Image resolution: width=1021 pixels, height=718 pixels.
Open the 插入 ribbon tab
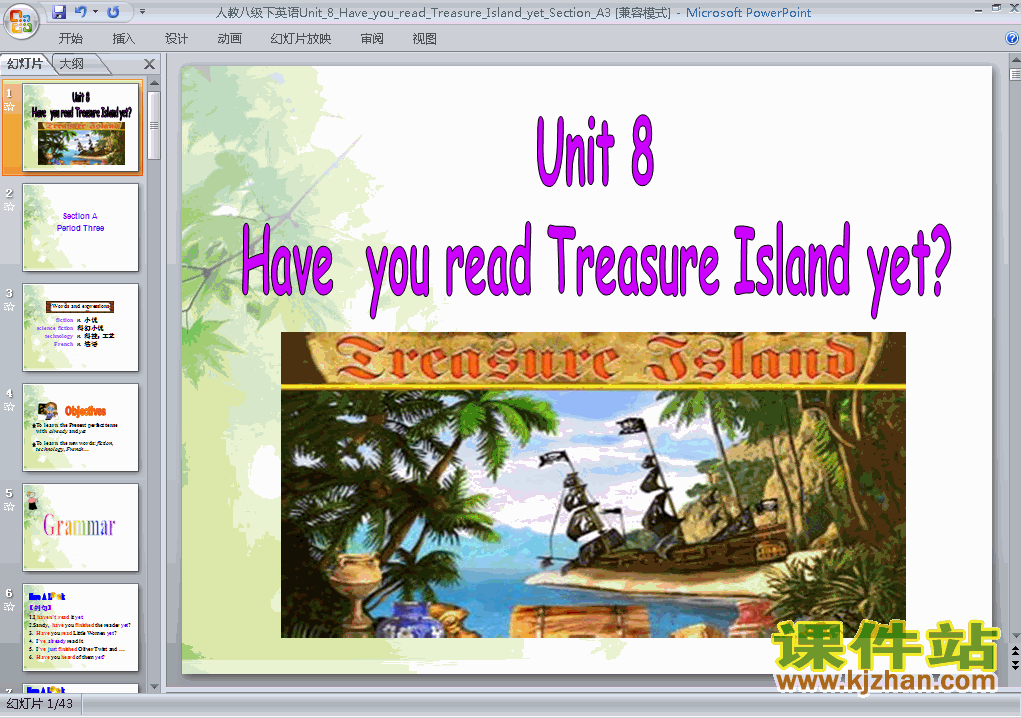pos(124,38)
